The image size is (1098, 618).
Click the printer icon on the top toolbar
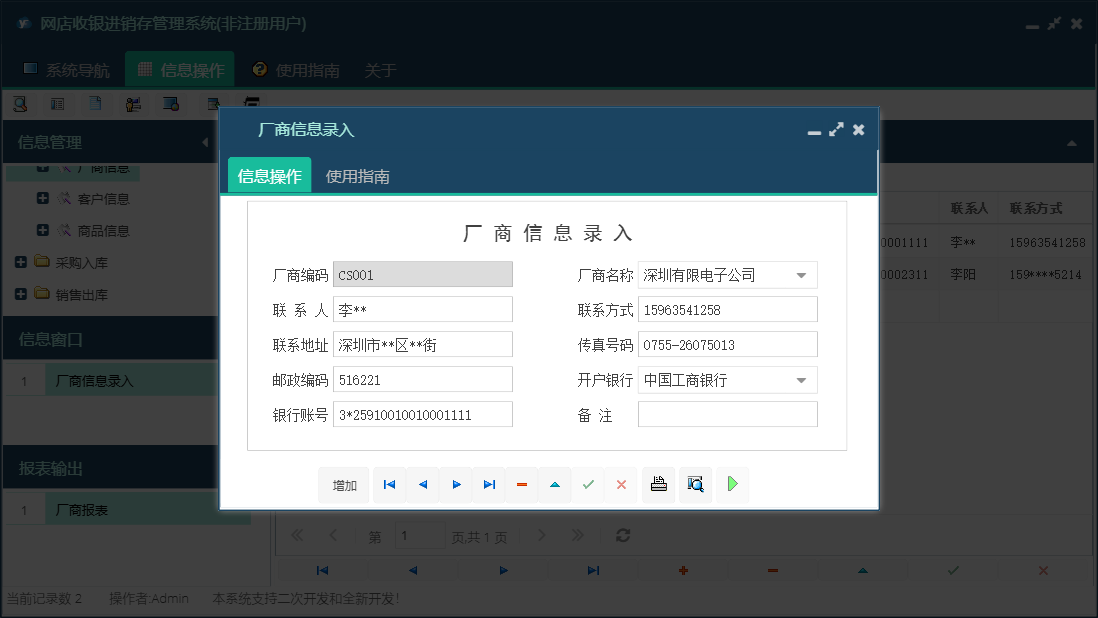coord(252,102)
